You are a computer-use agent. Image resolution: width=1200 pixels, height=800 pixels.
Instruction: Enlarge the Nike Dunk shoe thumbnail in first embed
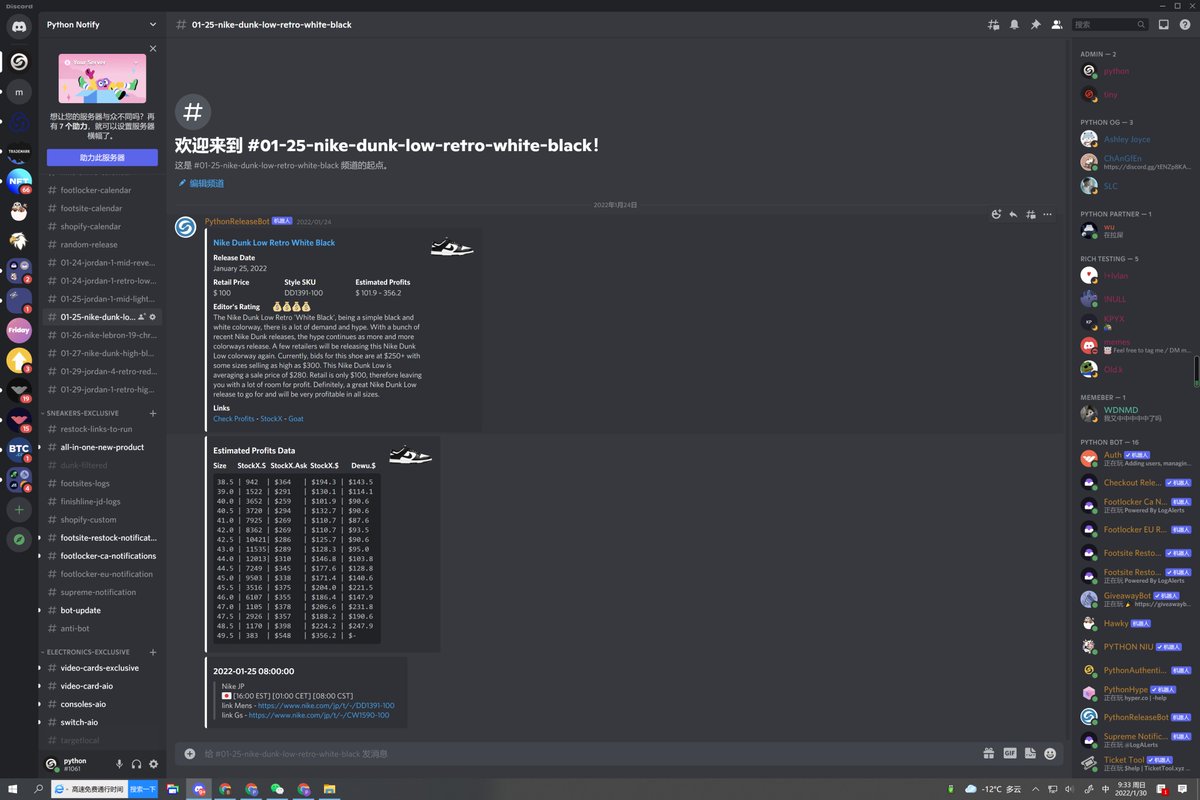452,246
